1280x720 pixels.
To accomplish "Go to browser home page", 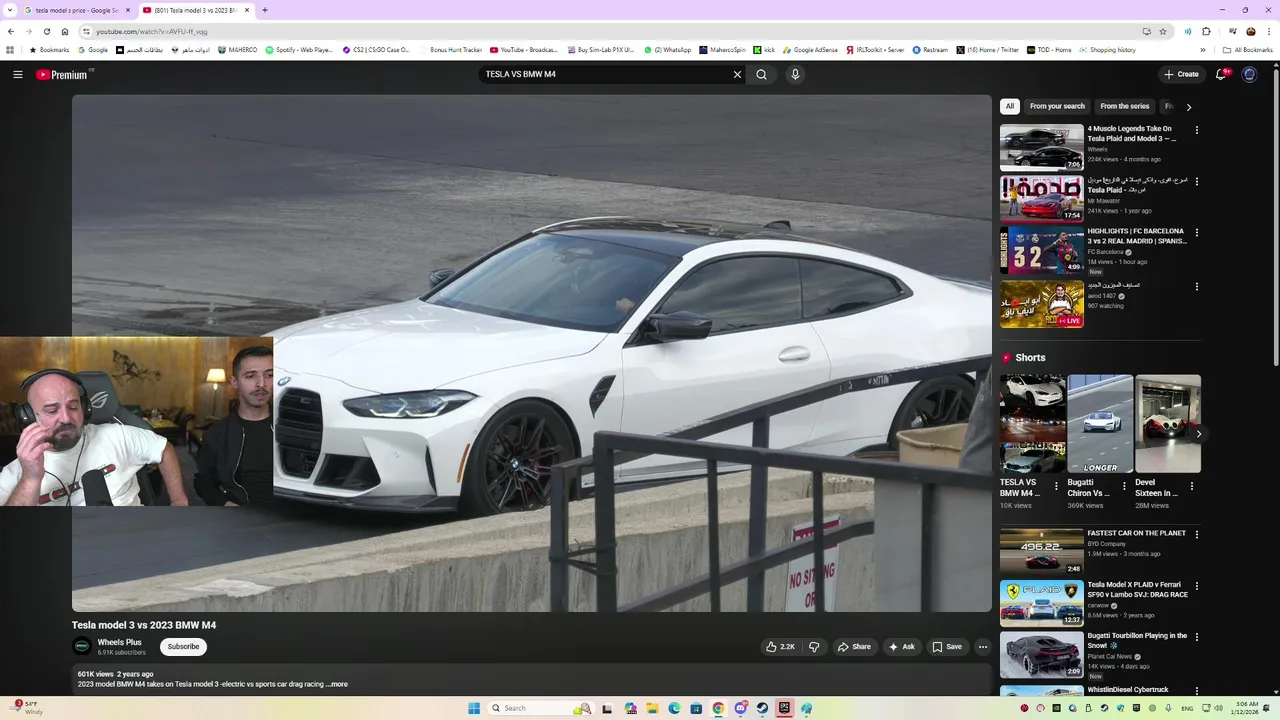I will (x=65, y=31).
